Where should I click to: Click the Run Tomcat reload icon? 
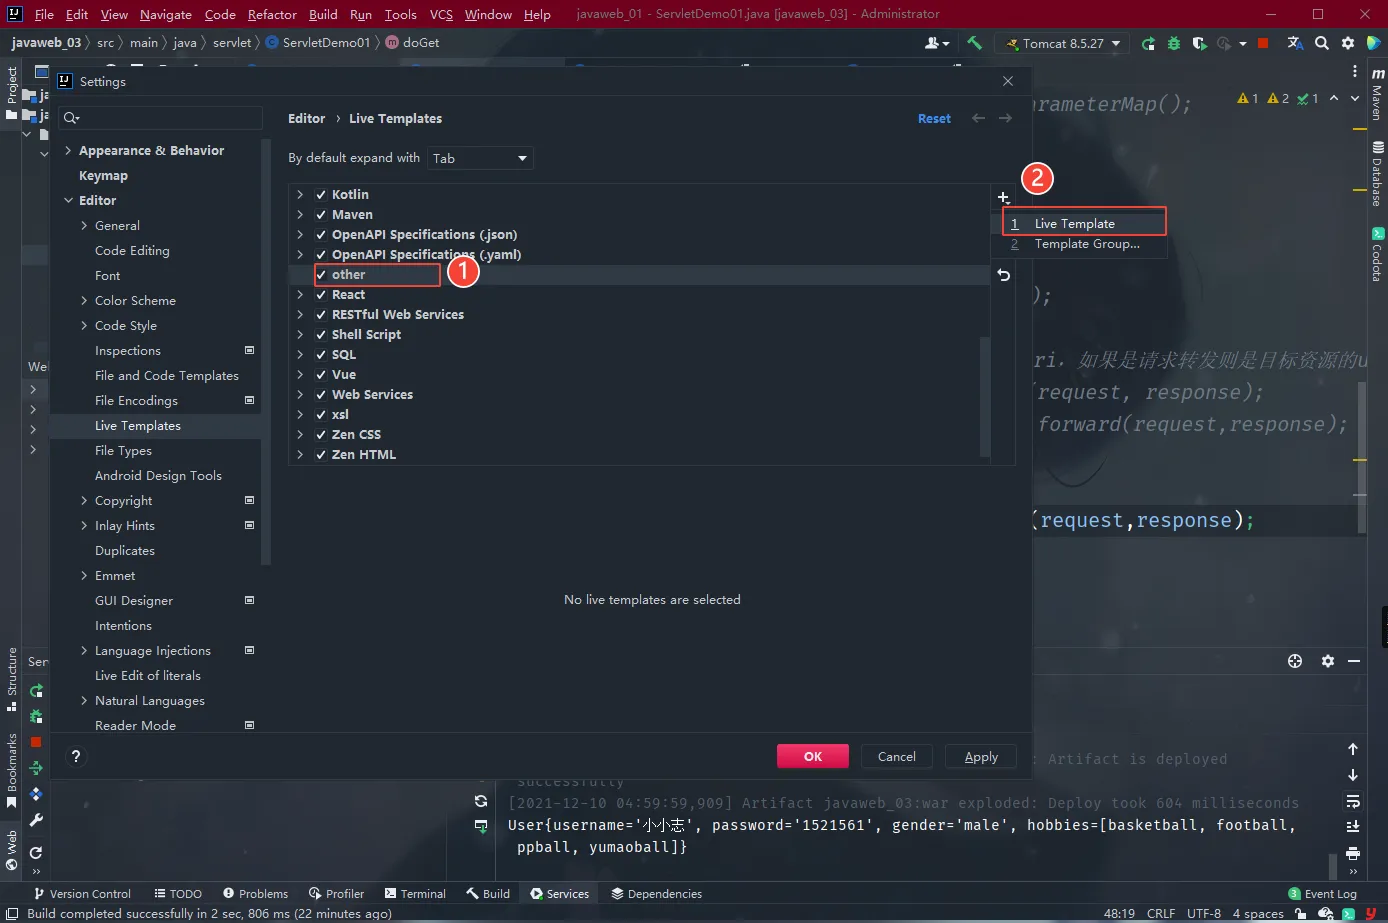coord(1148,43)
